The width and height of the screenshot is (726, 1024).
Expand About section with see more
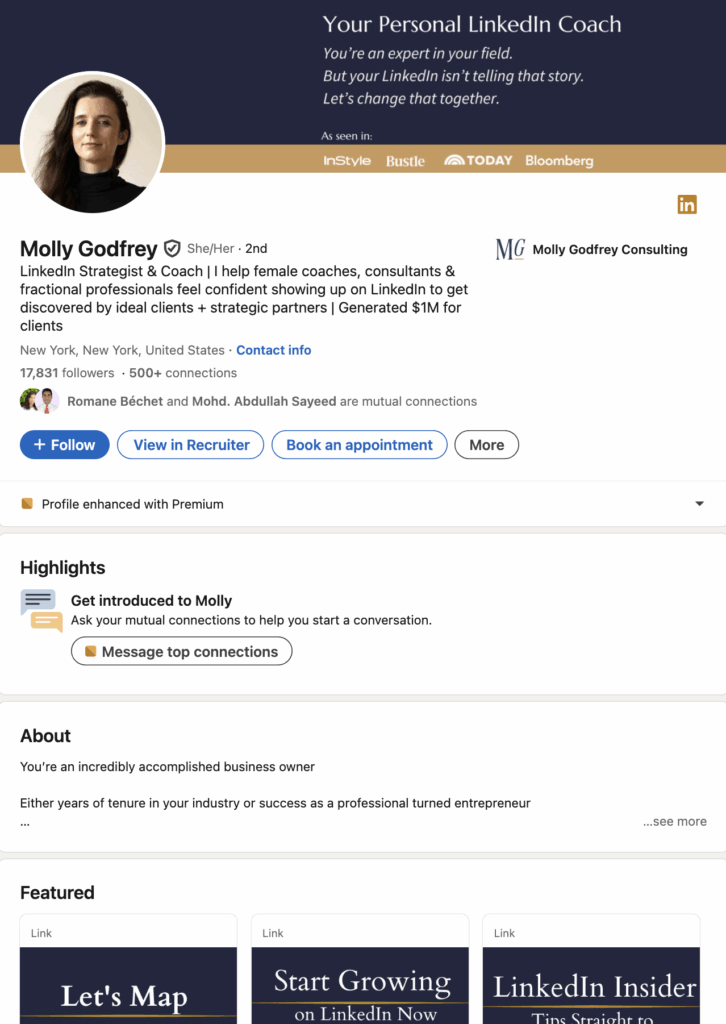[x=674, y=822]
